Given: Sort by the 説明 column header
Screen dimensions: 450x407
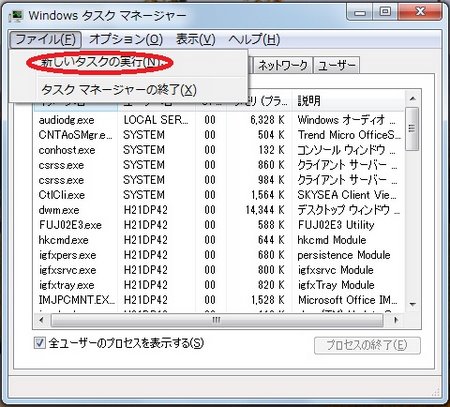Looking at the screenshot, I should pos(349,100).
